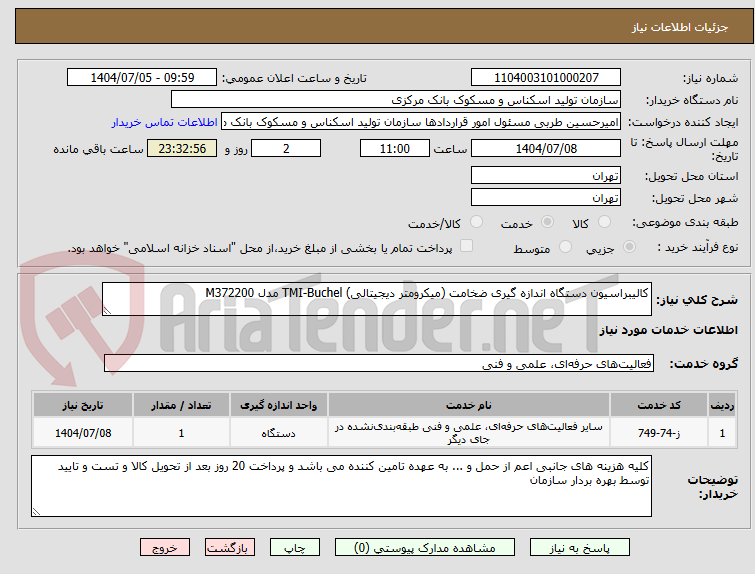
Task: Click service code cell ز-74-749
Action: (x=658, y=433)
